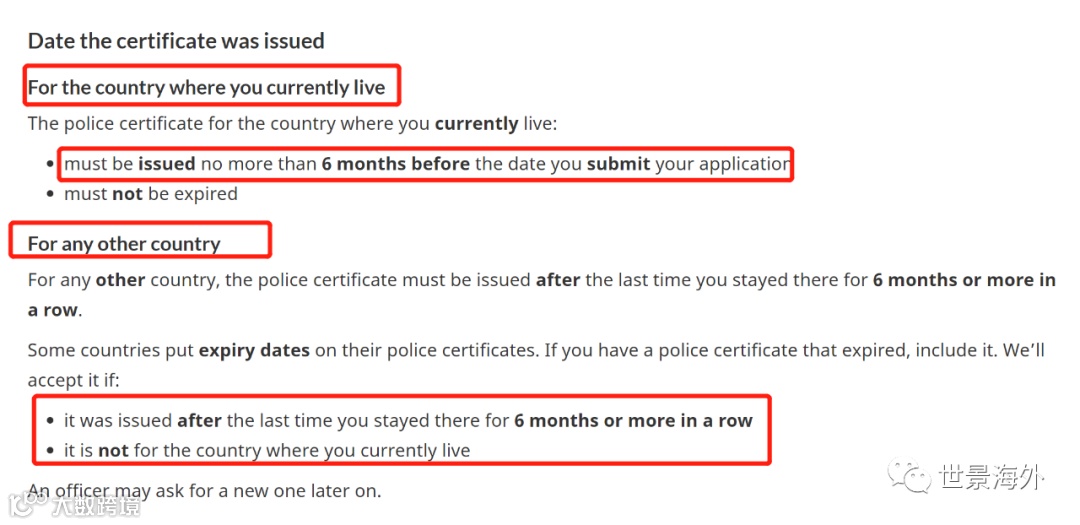Click bullet 'must be issued no more than 6 months'

[427, 164]
